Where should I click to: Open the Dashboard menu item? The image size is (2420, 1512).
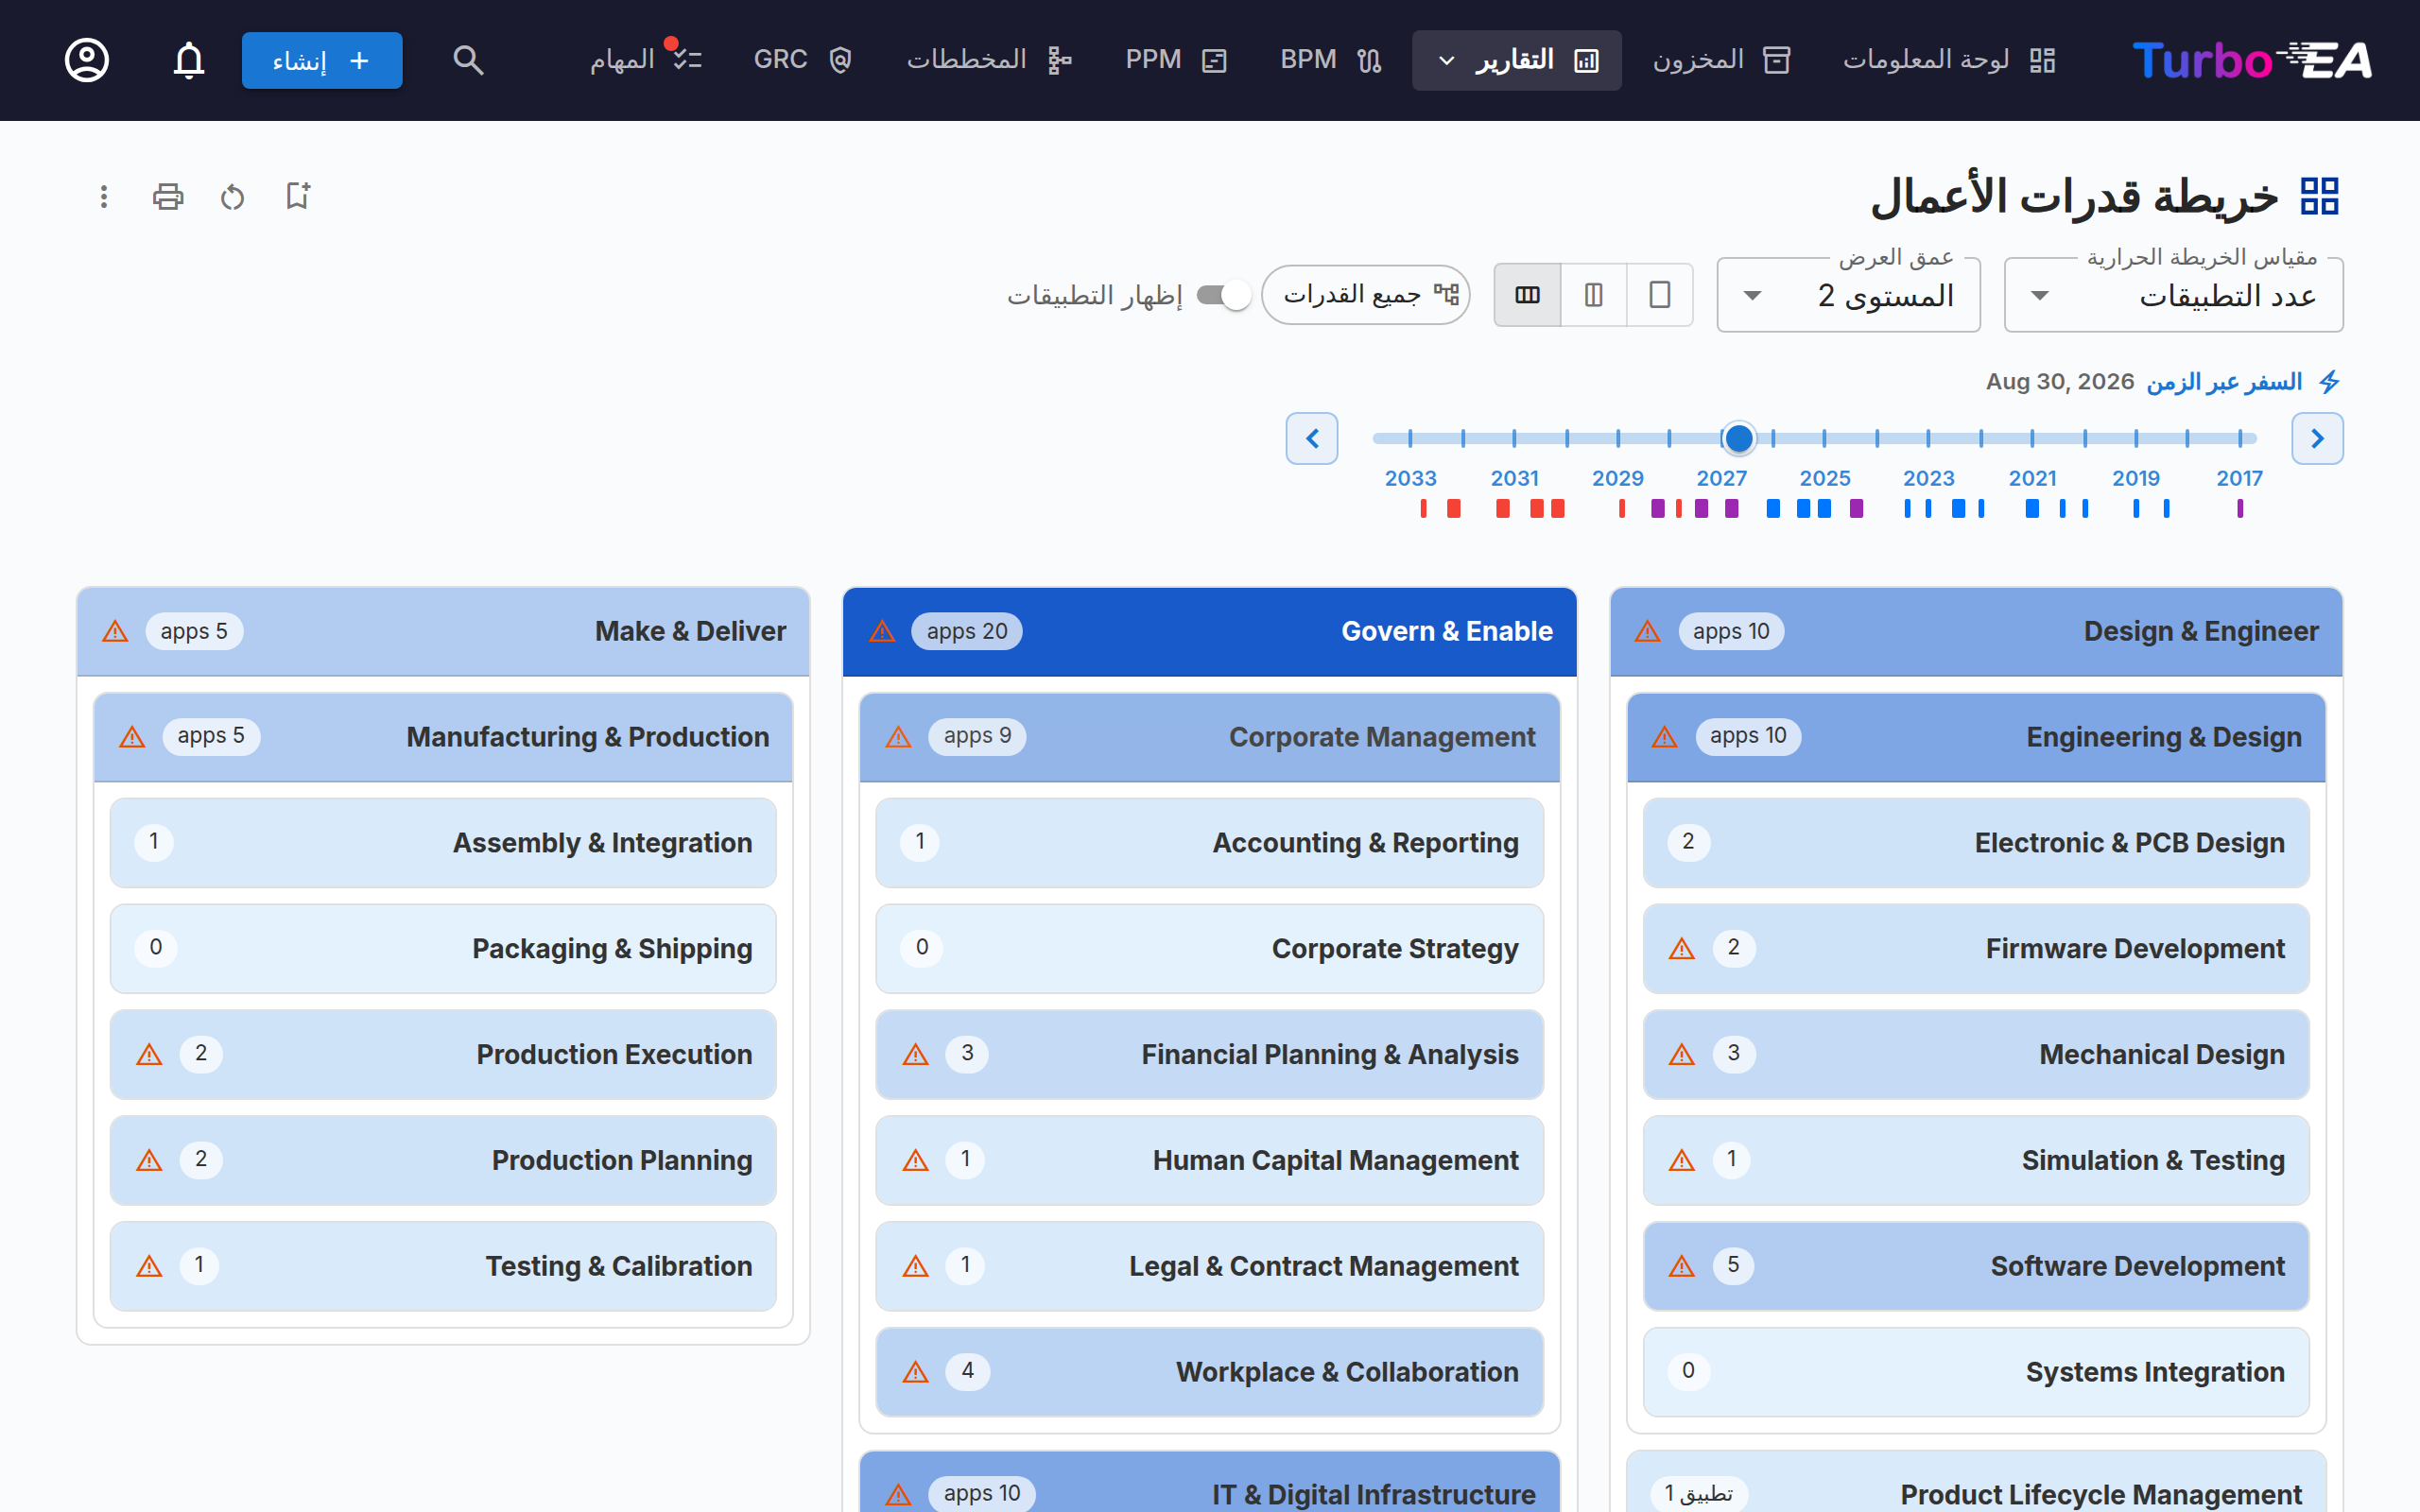pos(1949,60)
